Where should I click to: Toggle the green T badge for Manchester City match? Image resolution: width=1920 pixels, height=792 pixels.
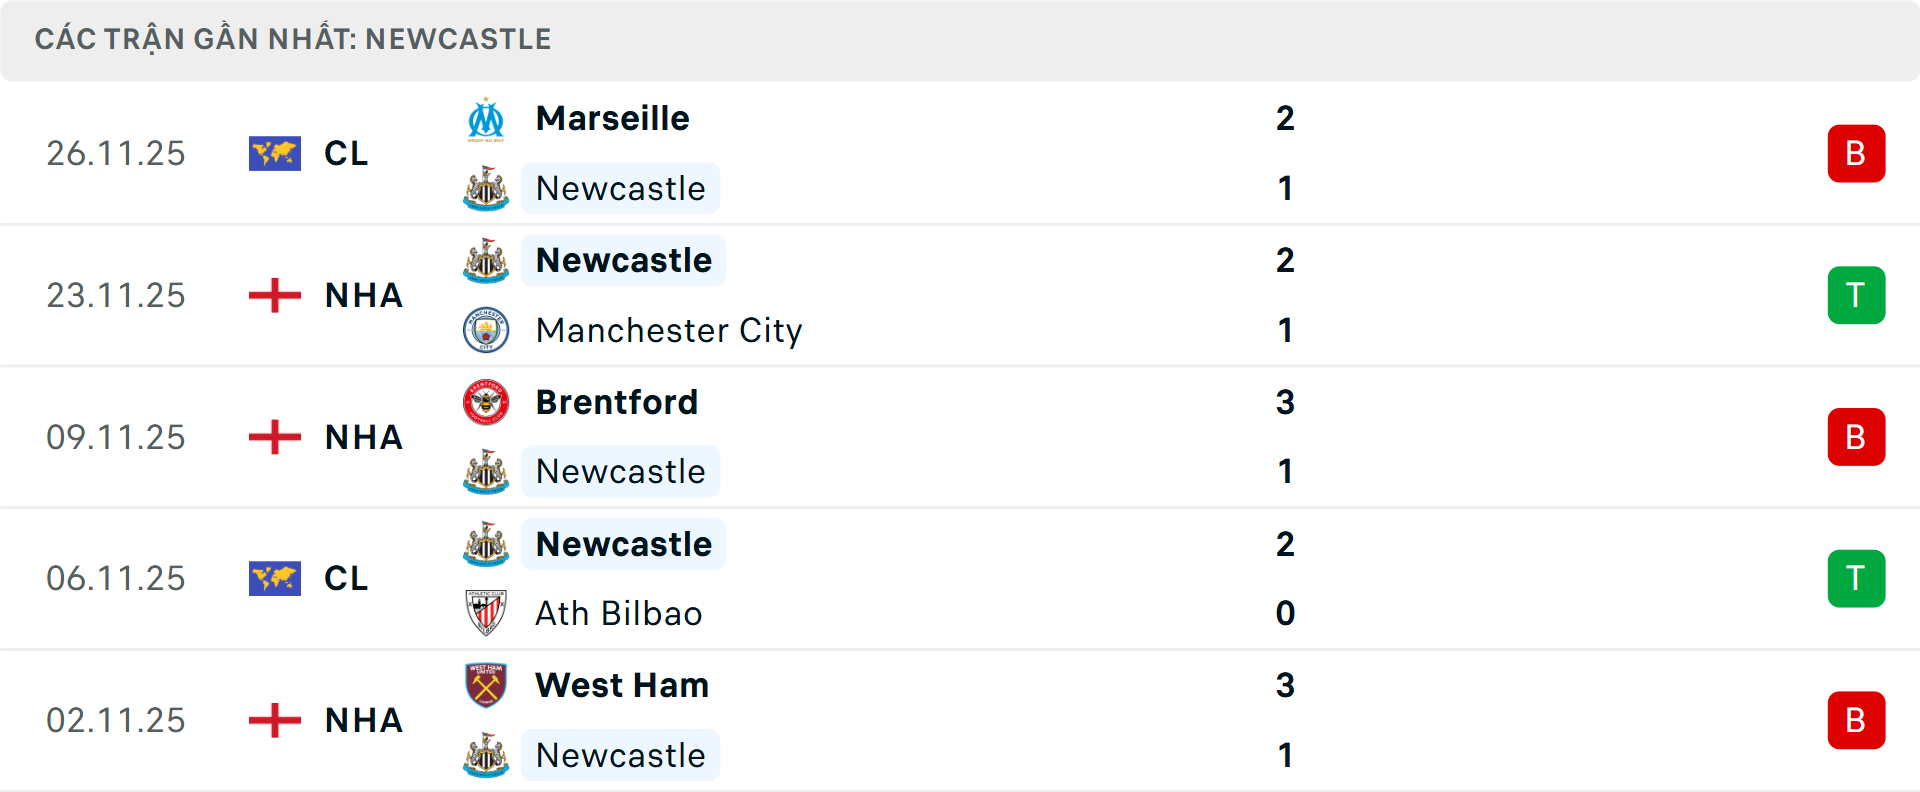pyautogui.click(x=1856, y=295)
